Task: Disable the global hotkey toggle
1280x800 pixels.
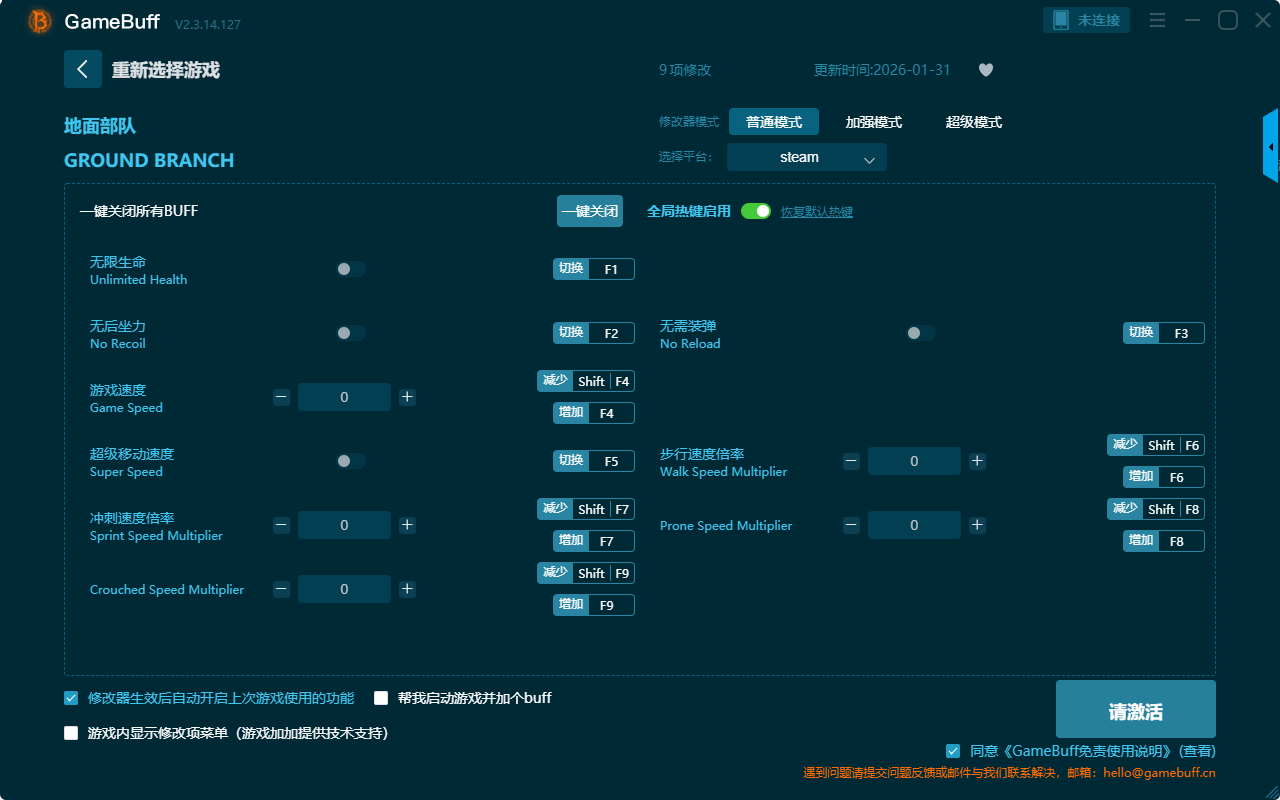Action: (756, 211)
